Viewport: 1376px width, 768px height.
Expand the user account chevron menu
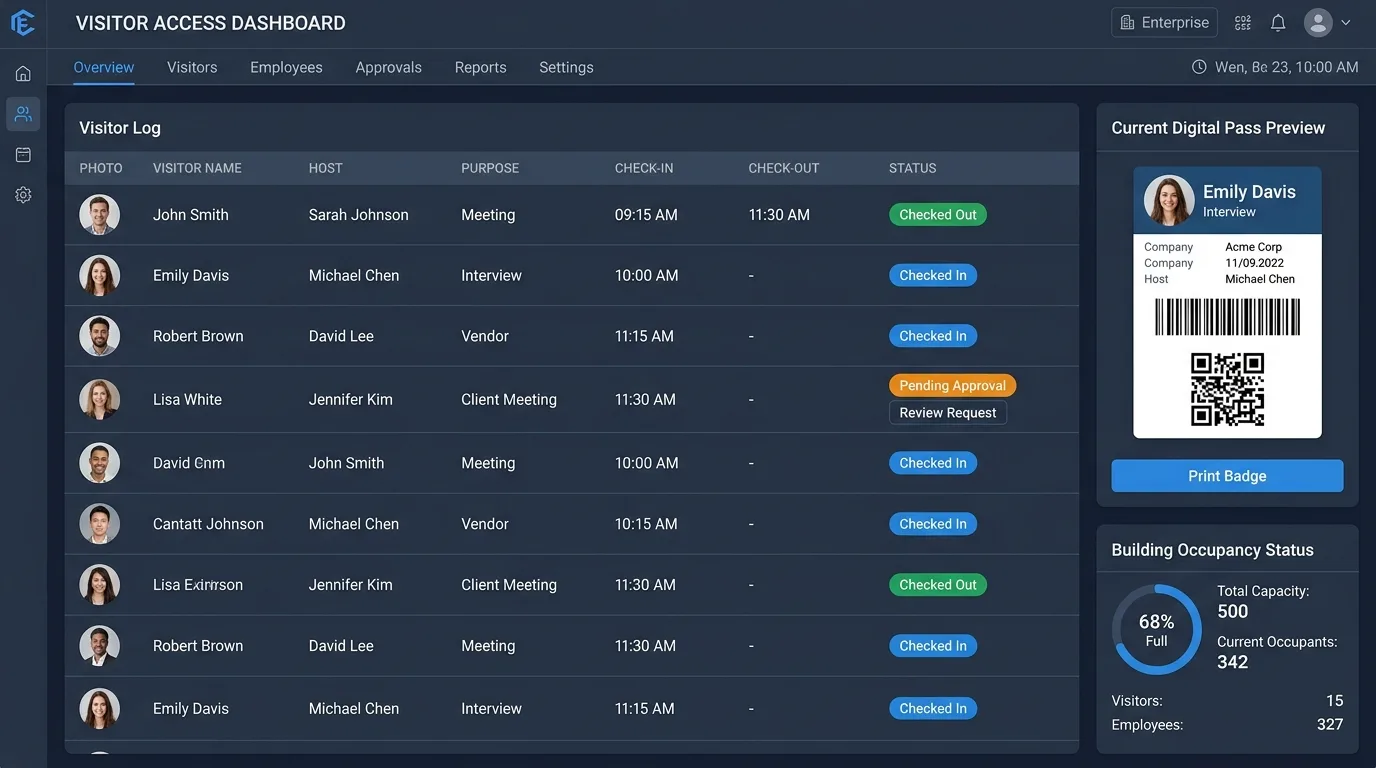(x=1346, y=23)
